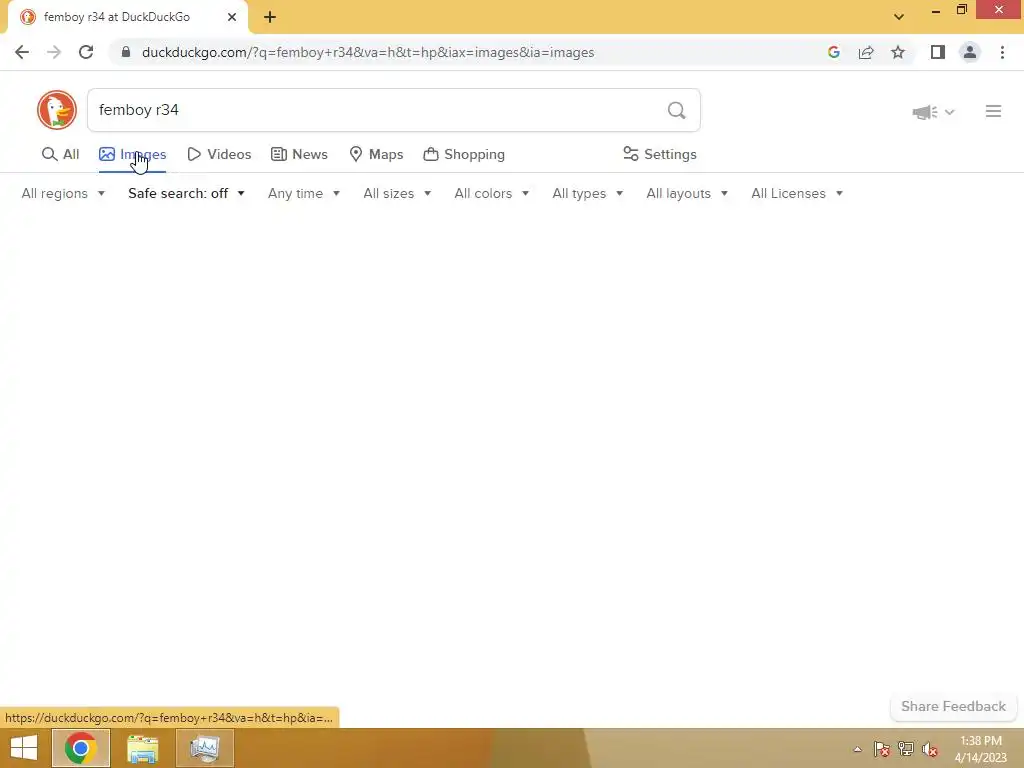1024x768 pixels.
Task: Minimize the Chrome window
Action: (936, 10)
